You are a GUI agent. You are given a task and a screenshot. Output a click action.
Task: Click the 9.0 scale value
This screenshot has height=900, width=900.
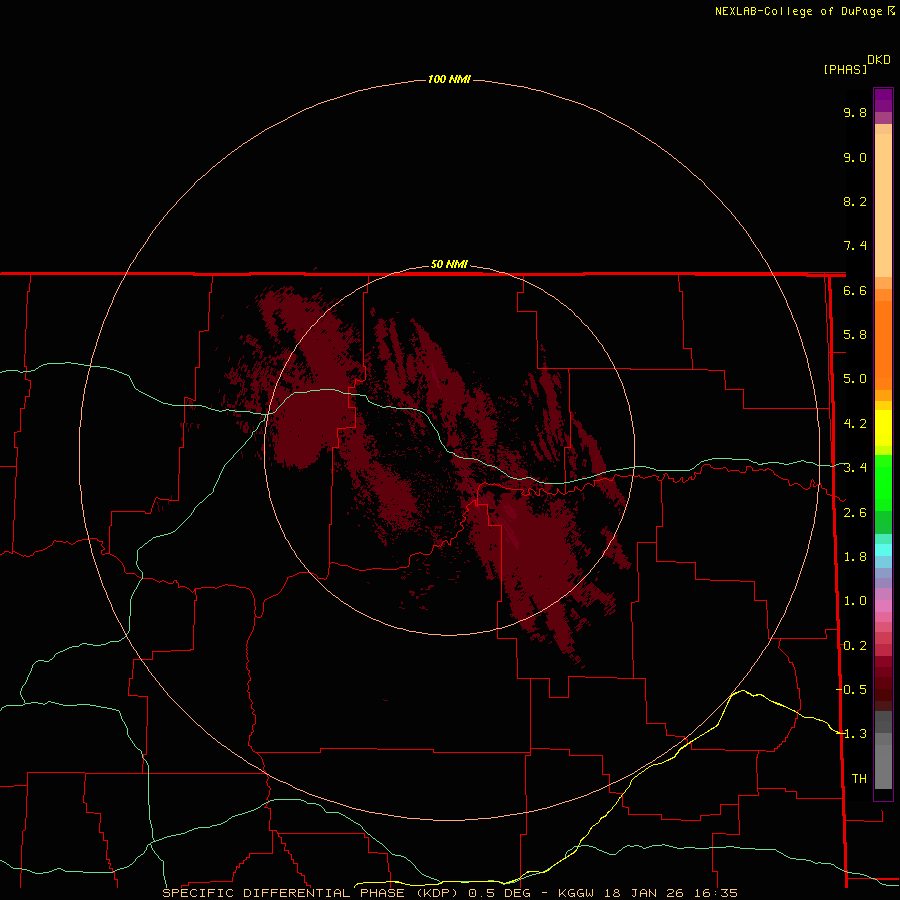click(x=855, y=157)
